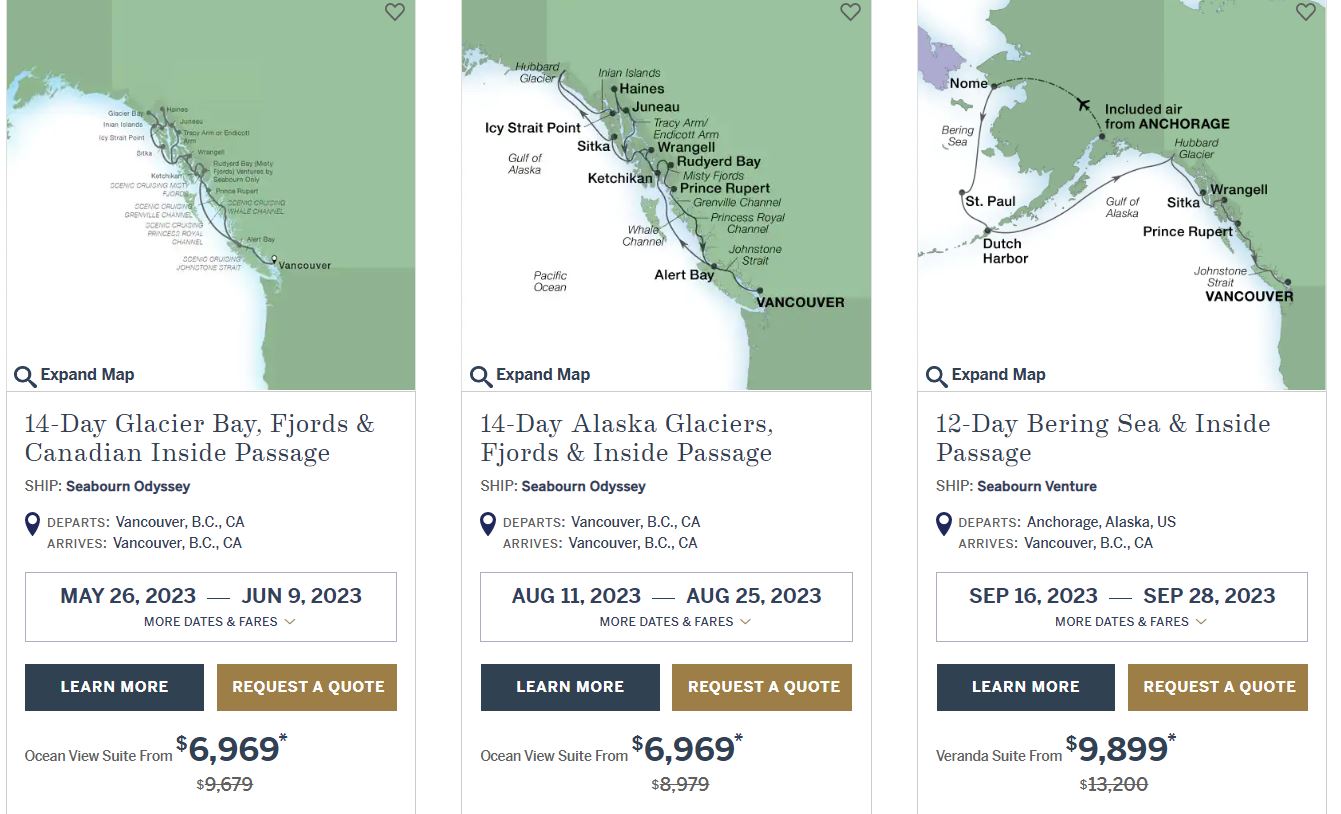Request a quote for Alaska Glaciers cruise
Viewport: 1341px width, 814px height.
tap(762, 687)
